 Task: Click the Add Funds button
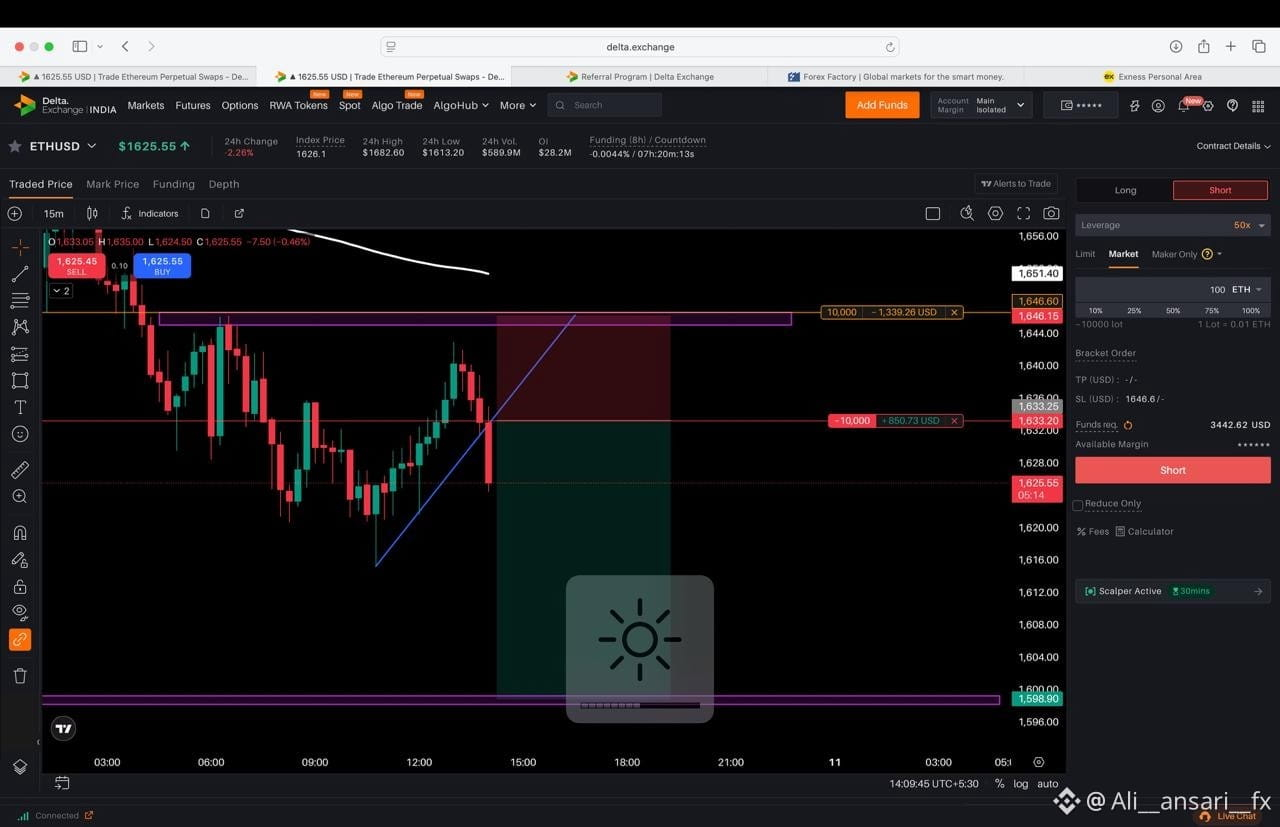[882, 105]
